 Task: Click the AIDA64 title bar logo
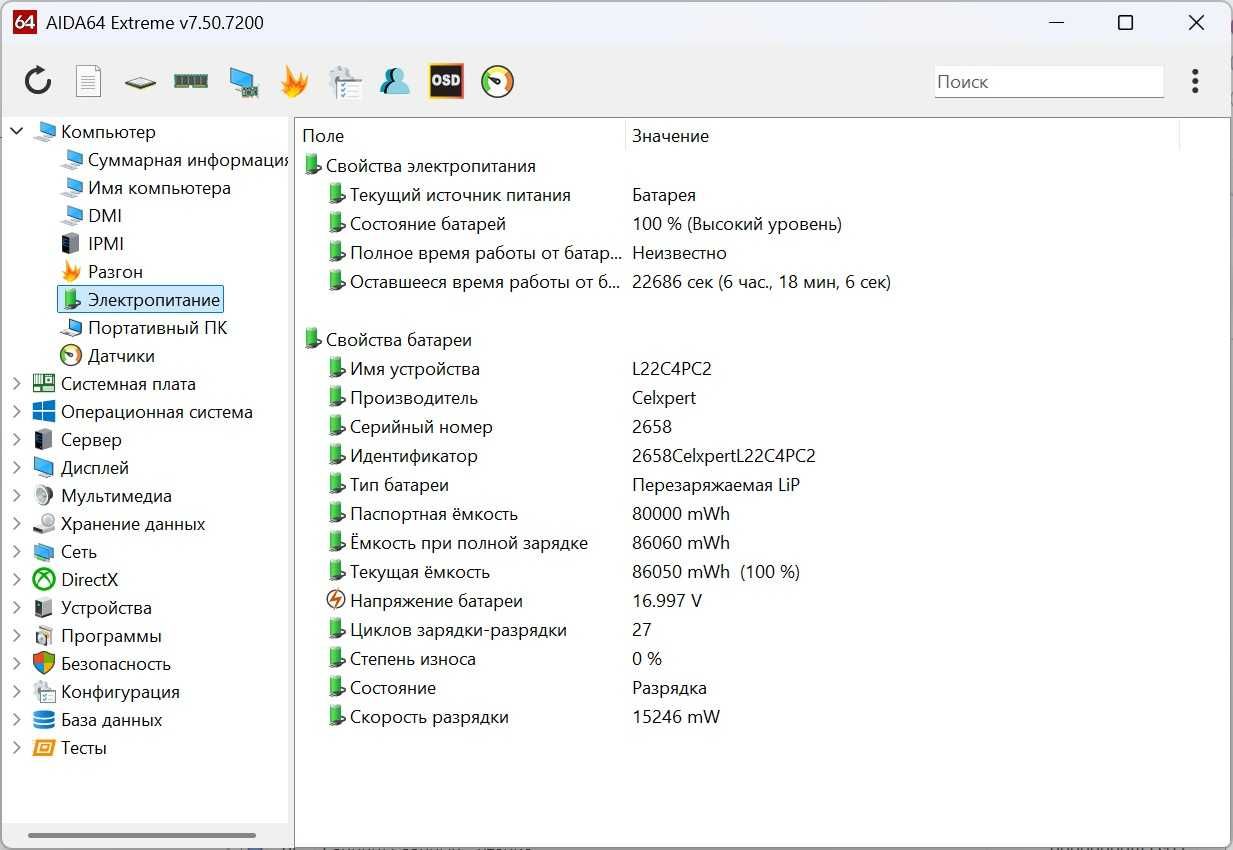[25, 22]
